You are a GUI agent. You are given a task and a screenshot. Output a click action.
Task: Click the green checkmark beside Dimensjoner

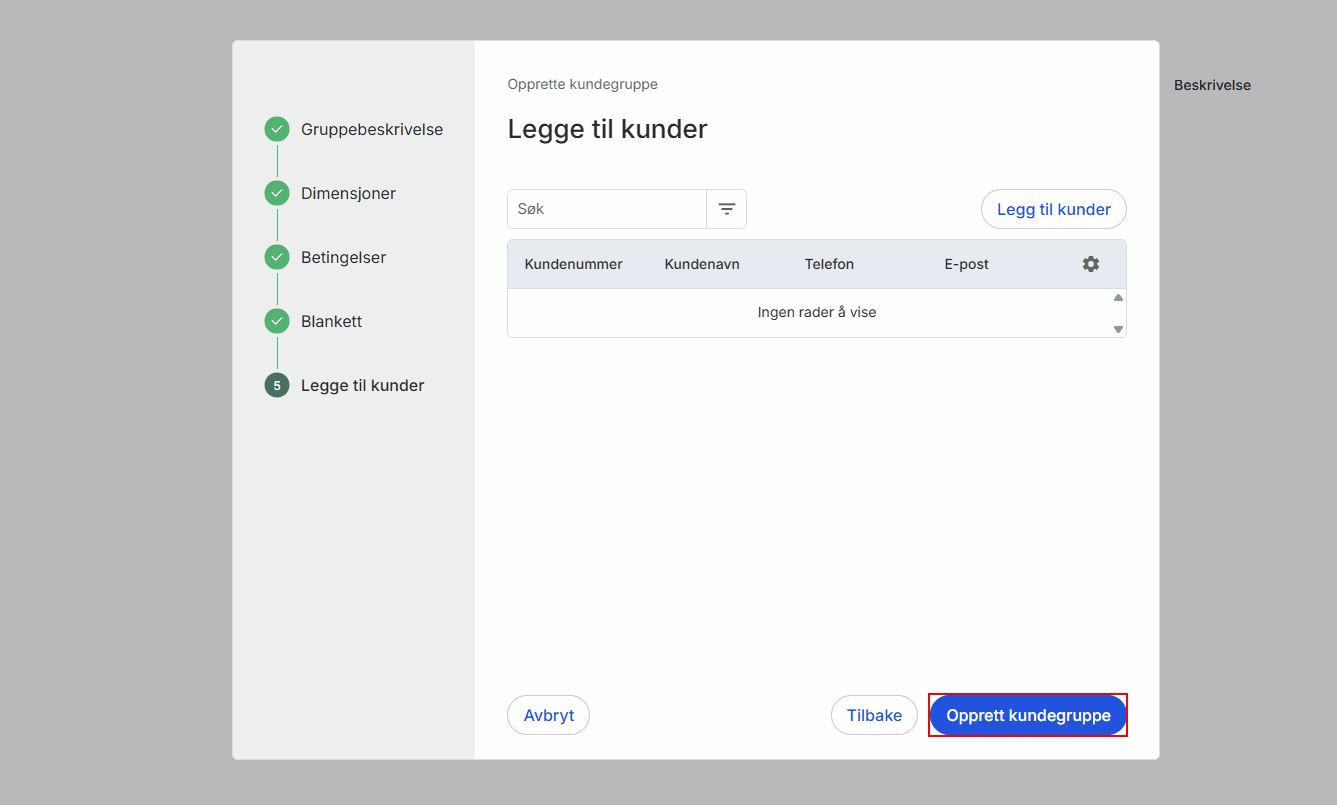click(x=276, y=193)
